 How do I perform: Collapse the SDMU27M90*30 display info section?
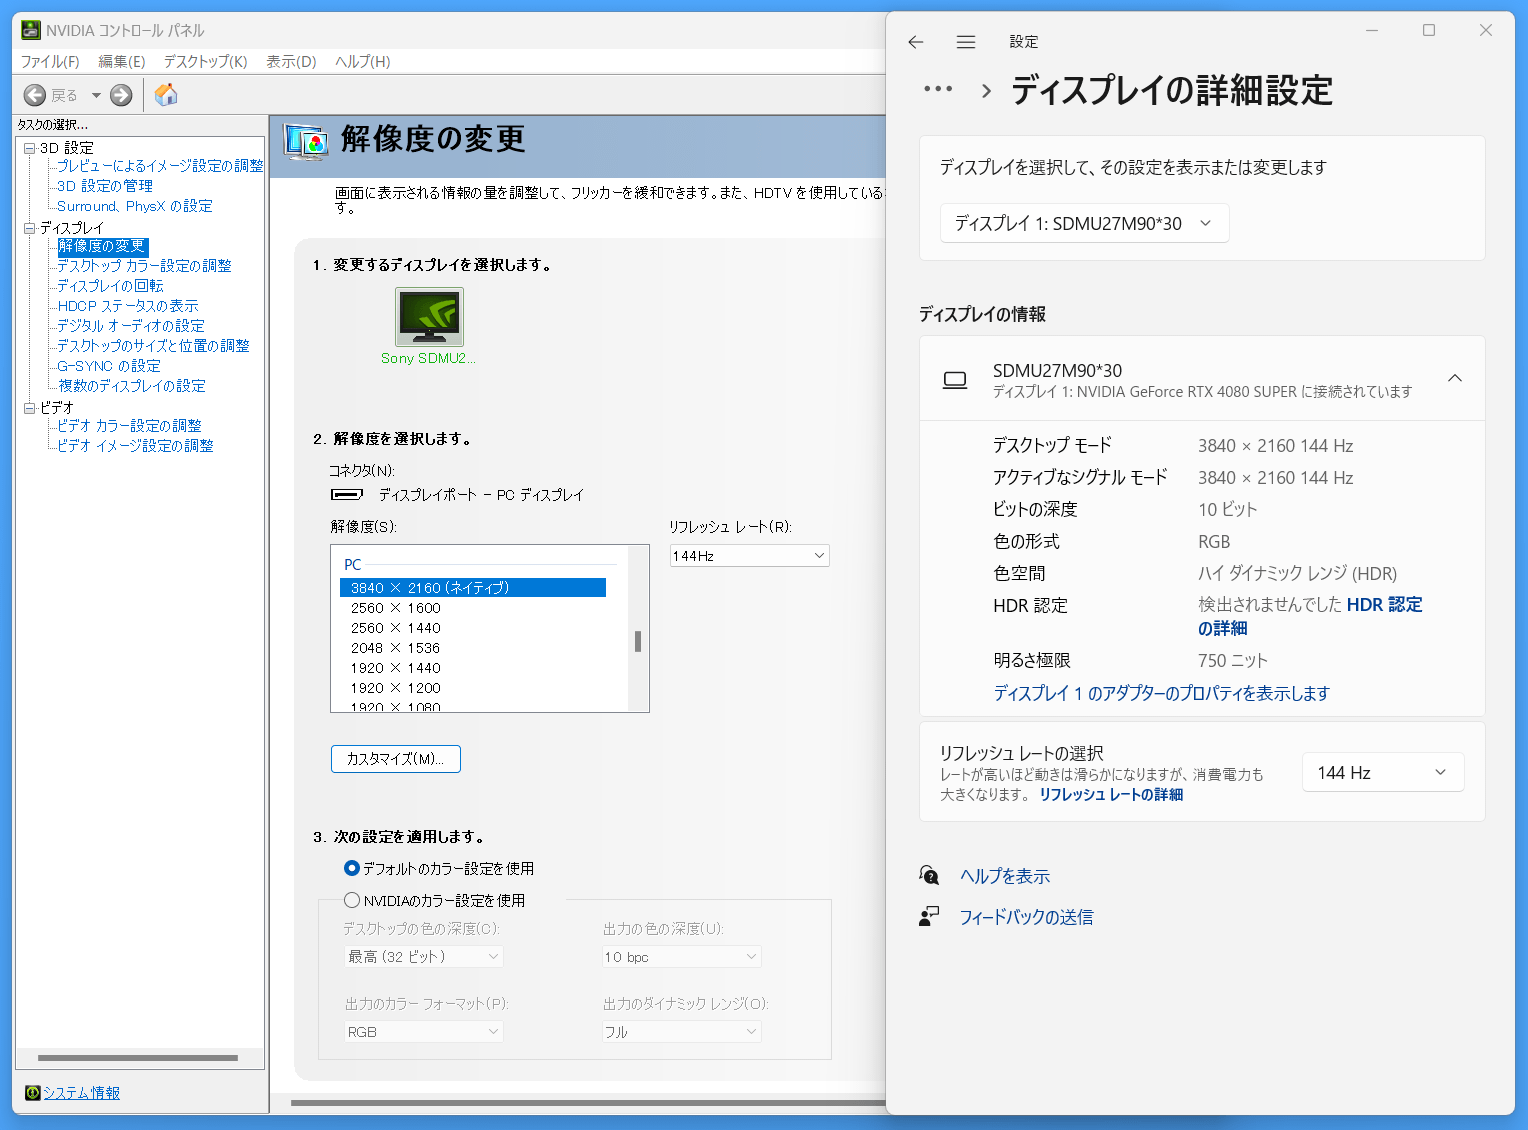[1455, 378]
